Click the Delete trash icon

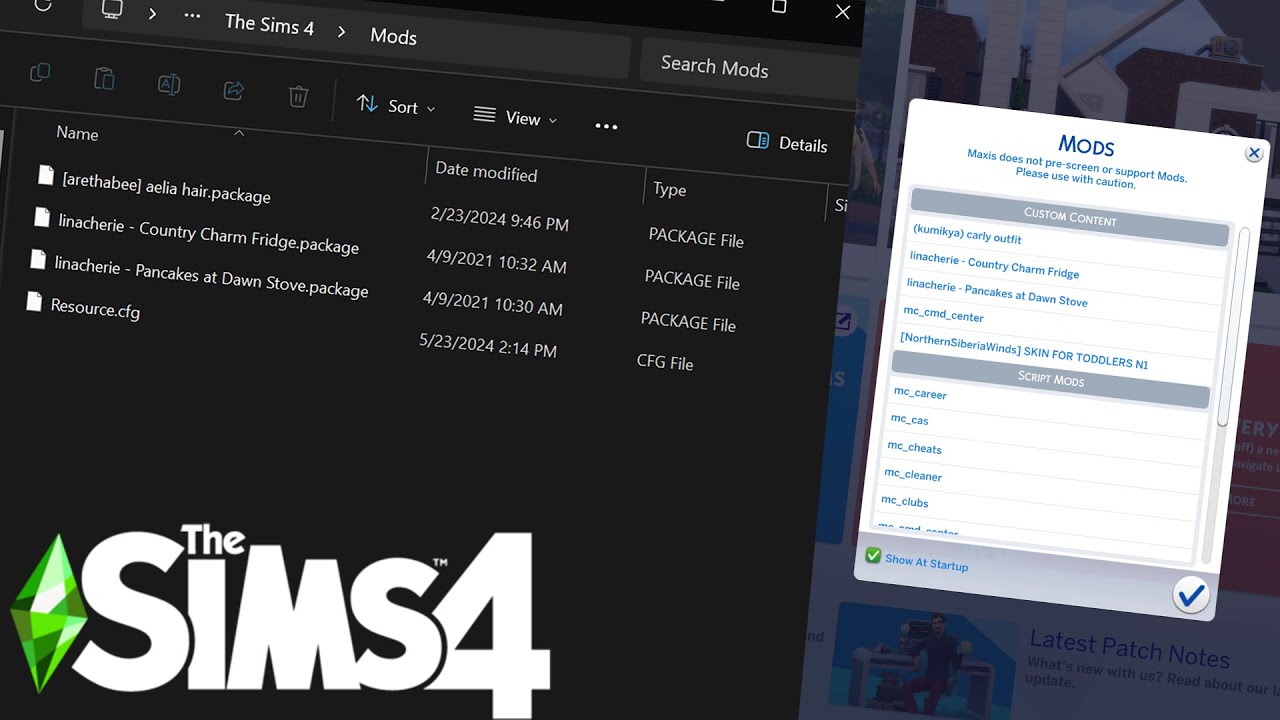point(298,96)
